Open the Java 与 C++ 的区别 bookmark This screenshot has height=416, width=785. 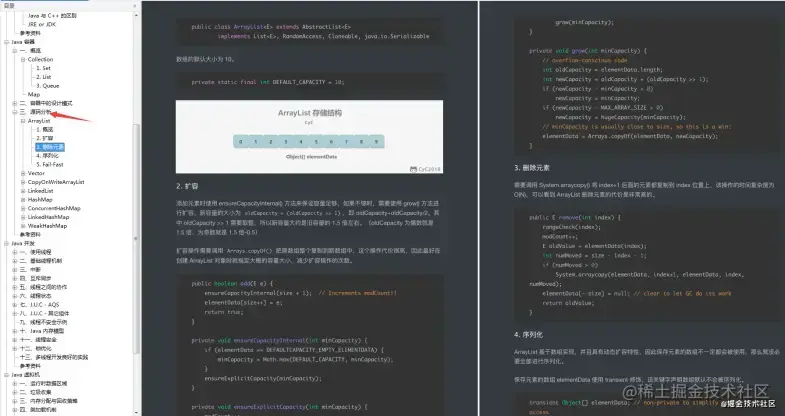coord(52,16)
